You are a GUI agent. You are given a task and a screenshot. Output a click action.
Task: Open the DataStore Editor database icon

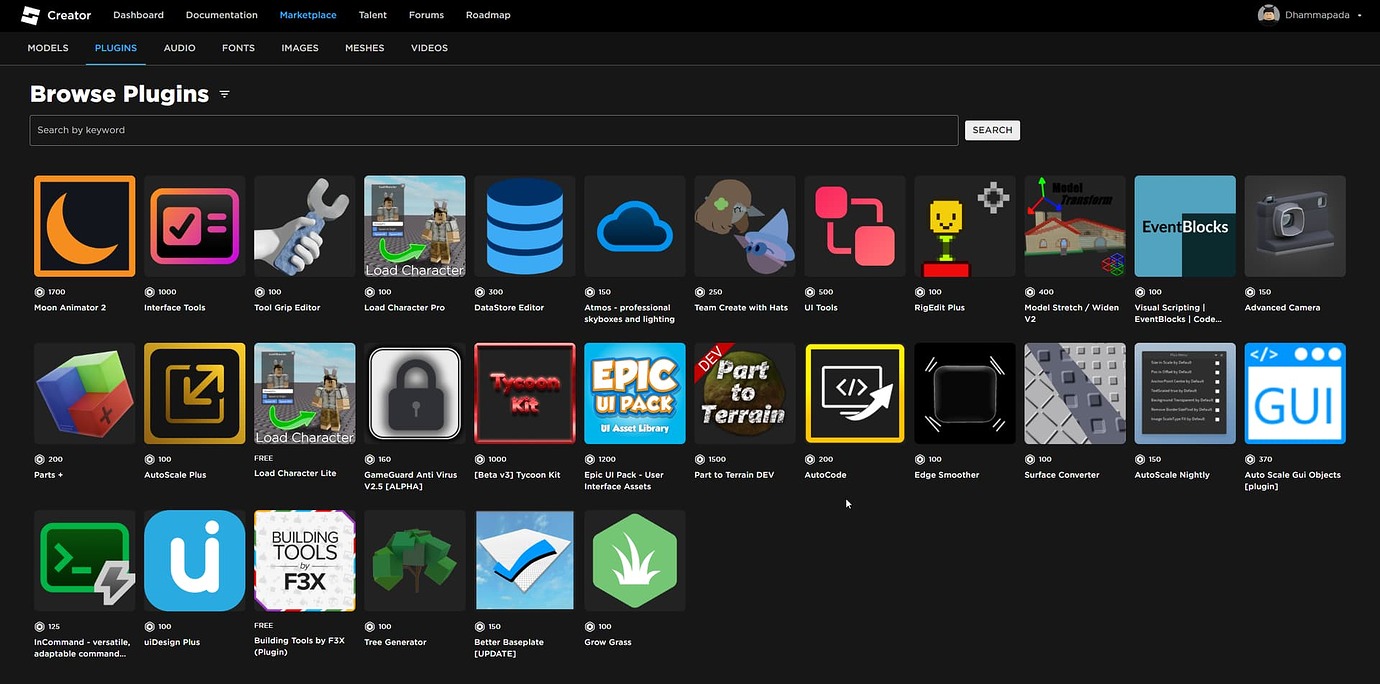pyautogui.click(x=525, y=226)
